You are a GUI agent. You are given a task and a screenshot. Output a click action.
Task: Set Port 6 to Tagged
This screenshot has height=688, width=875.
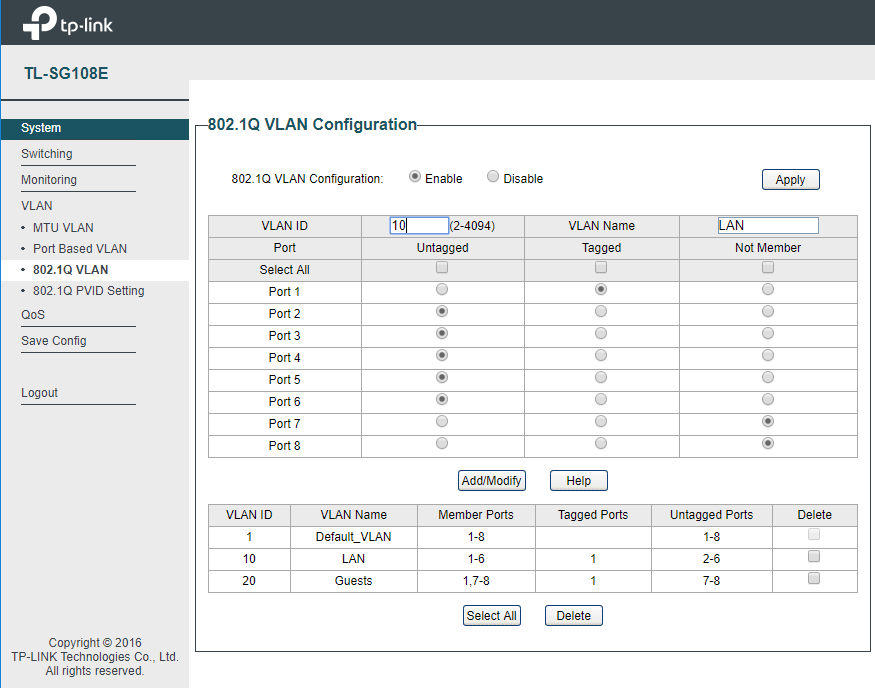601,400
